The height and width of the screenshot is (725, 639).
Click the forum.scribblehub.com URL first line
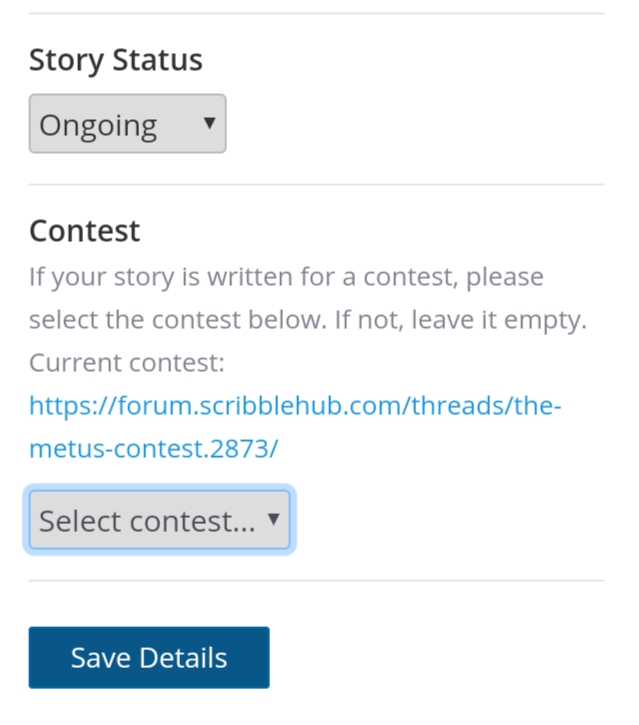[x=295, y=406]
